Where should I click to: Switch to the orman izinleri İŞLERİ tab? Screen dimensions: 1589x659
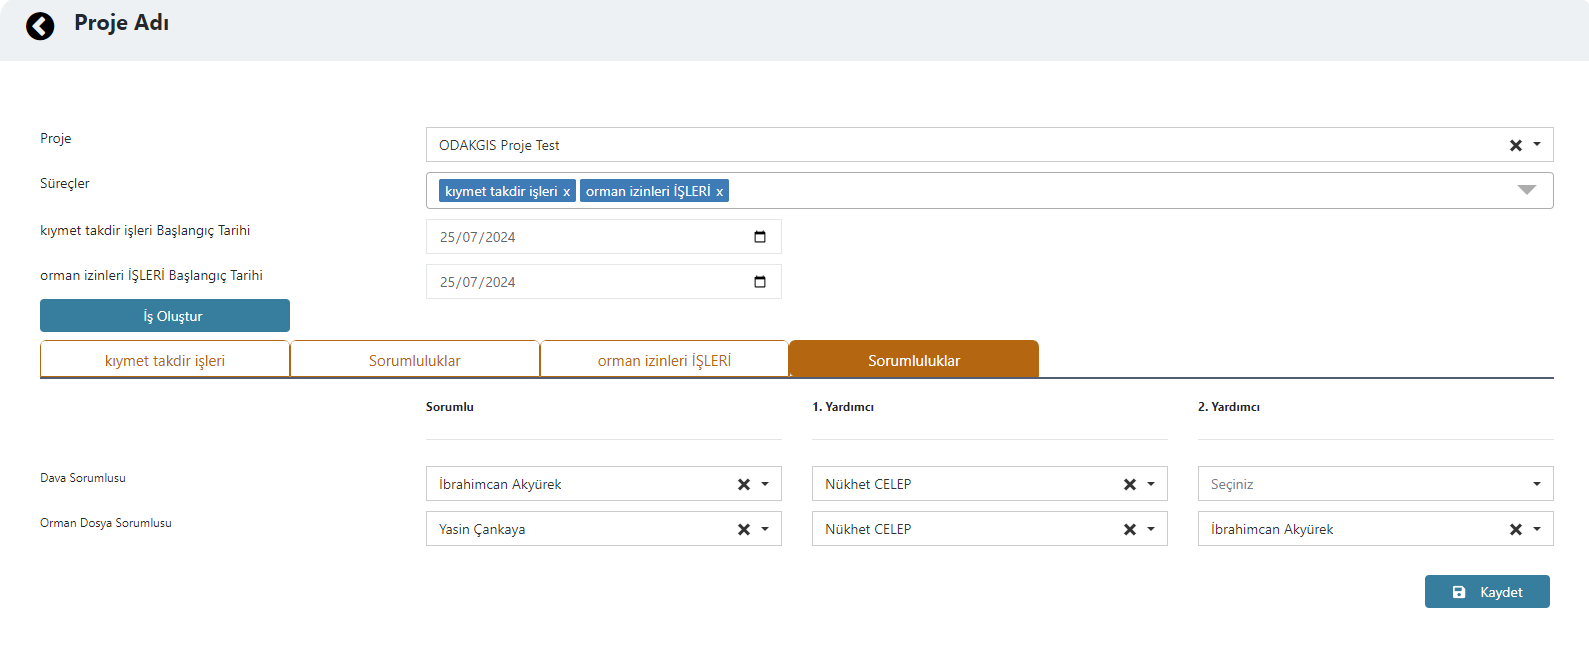(664, 360)
